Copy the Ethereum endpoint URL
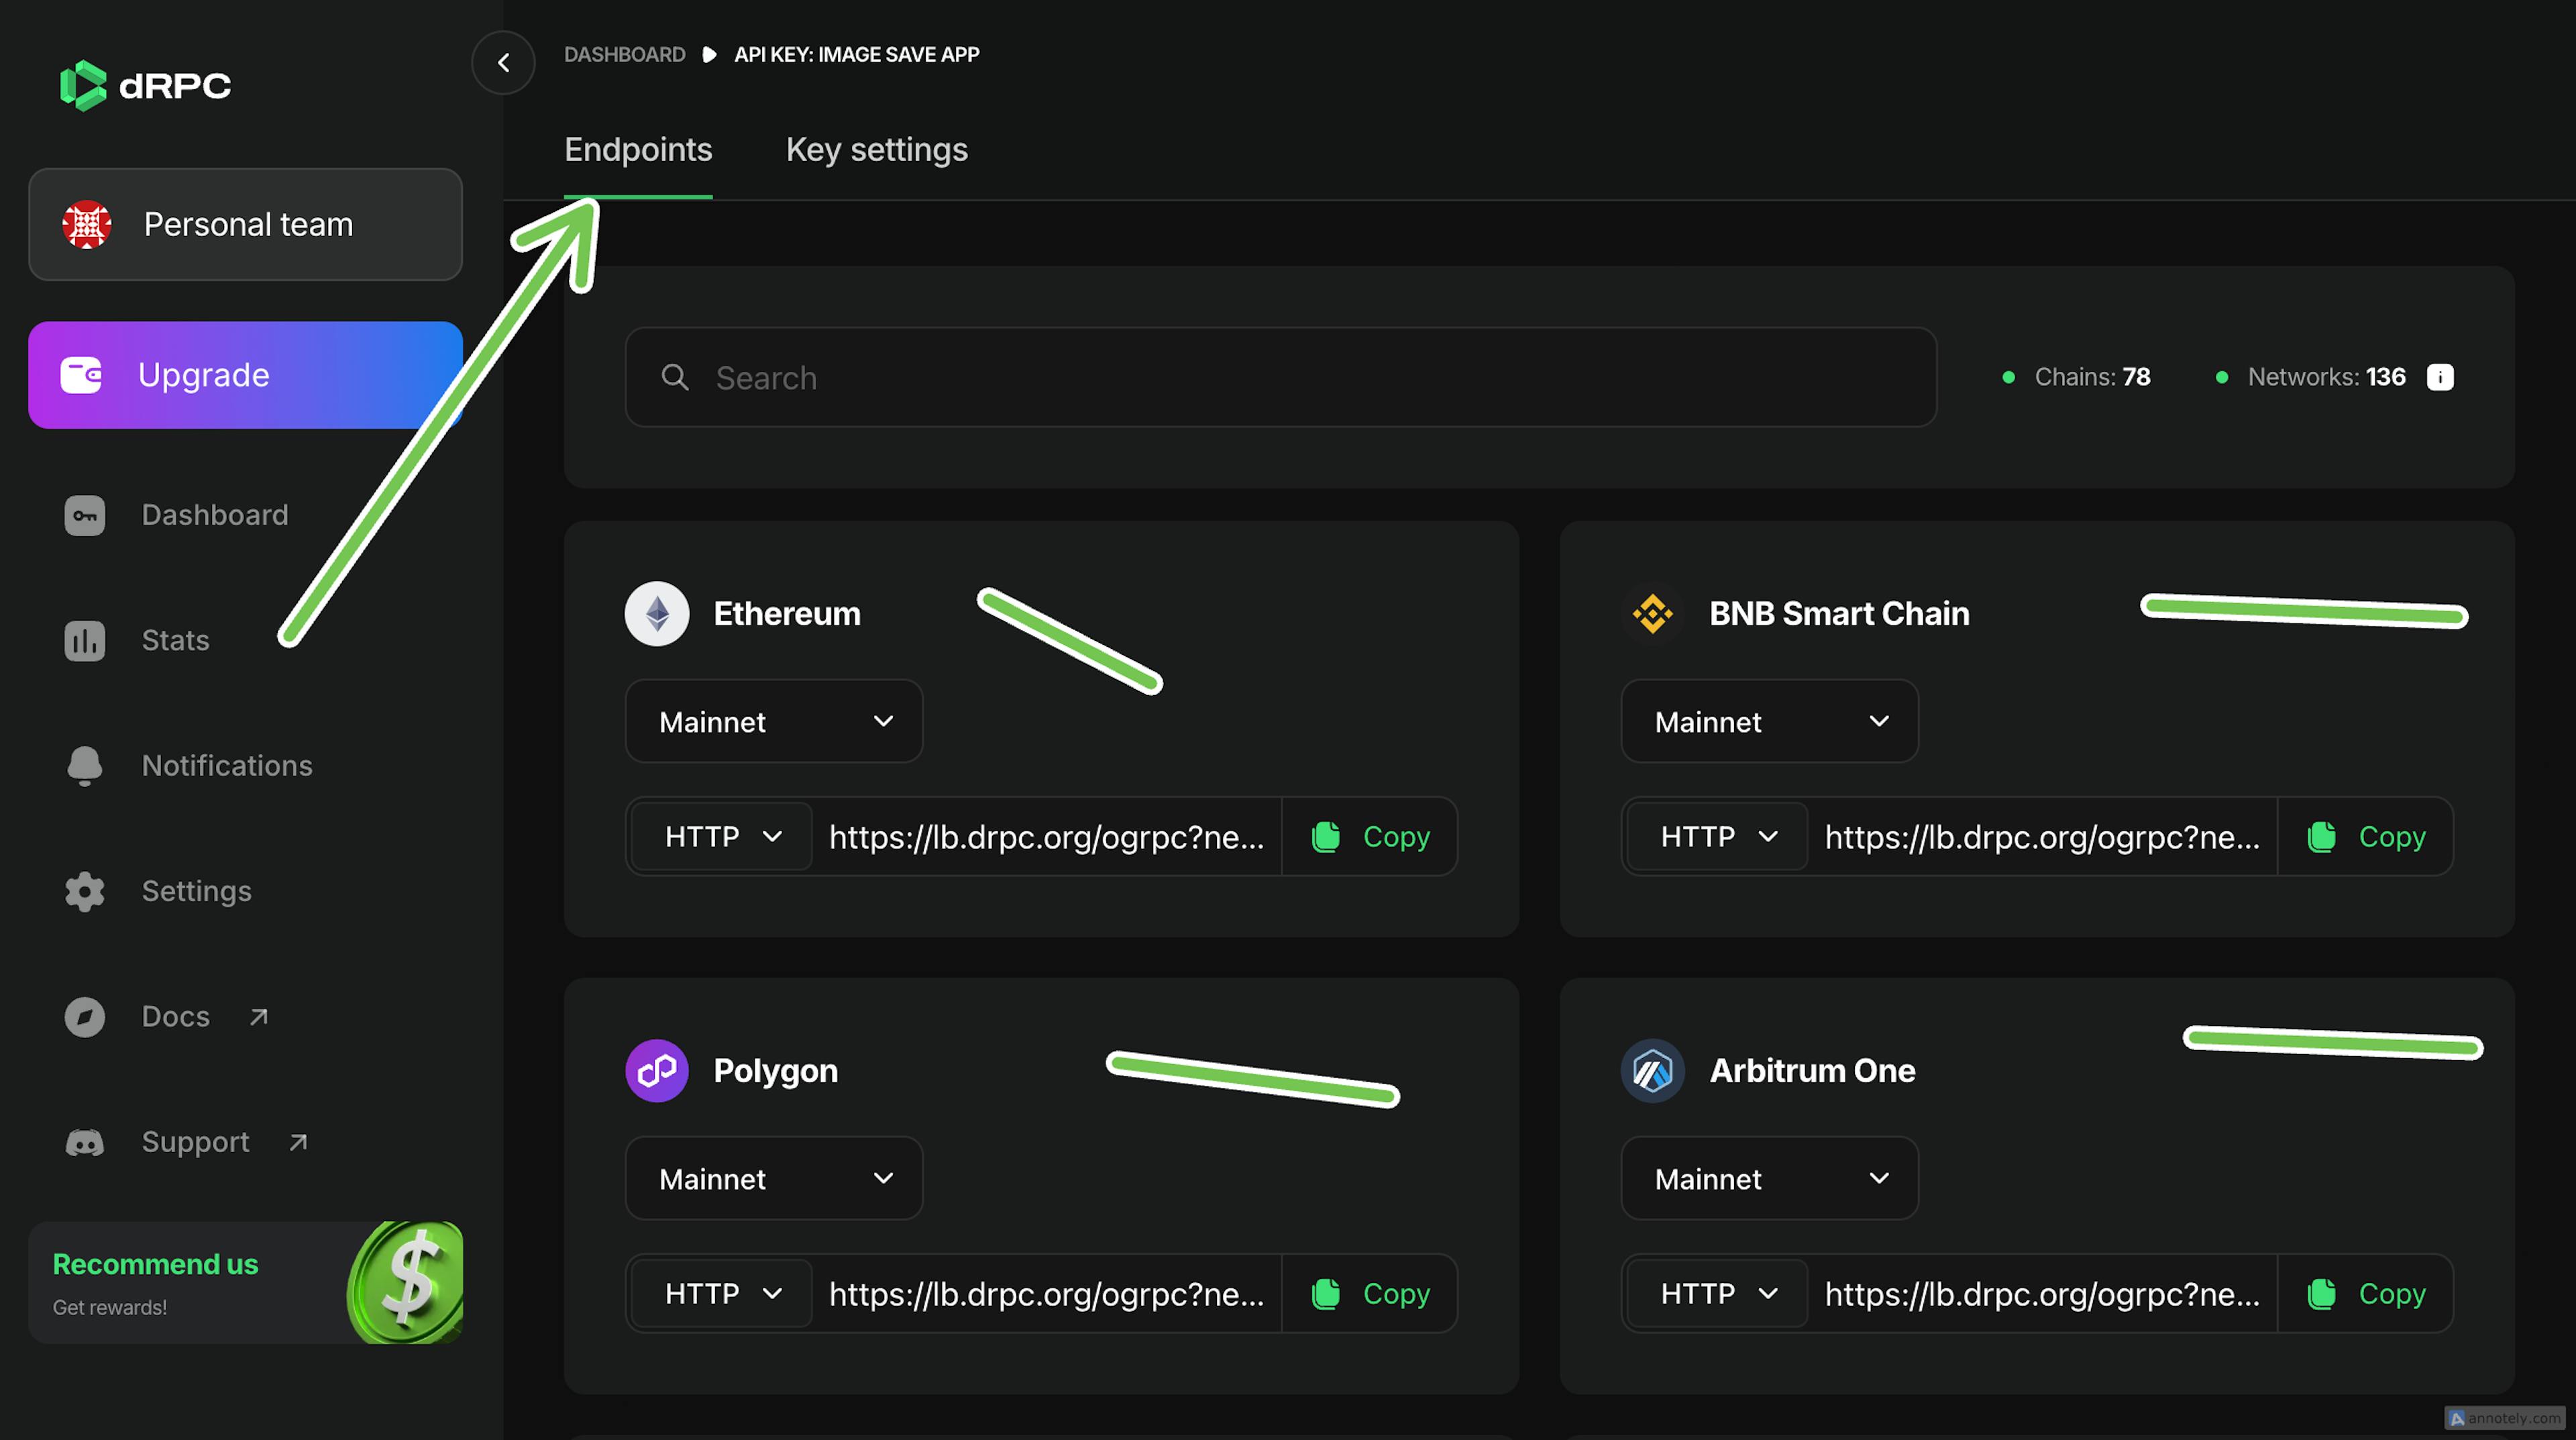 (1370, 836)
